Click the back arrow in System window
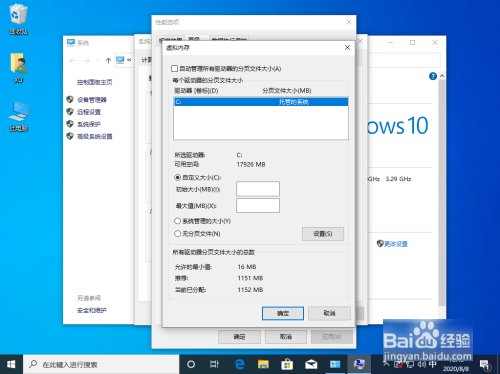This screenshot has width=500, height=374. pyautogui.click(x=72, y=60)
